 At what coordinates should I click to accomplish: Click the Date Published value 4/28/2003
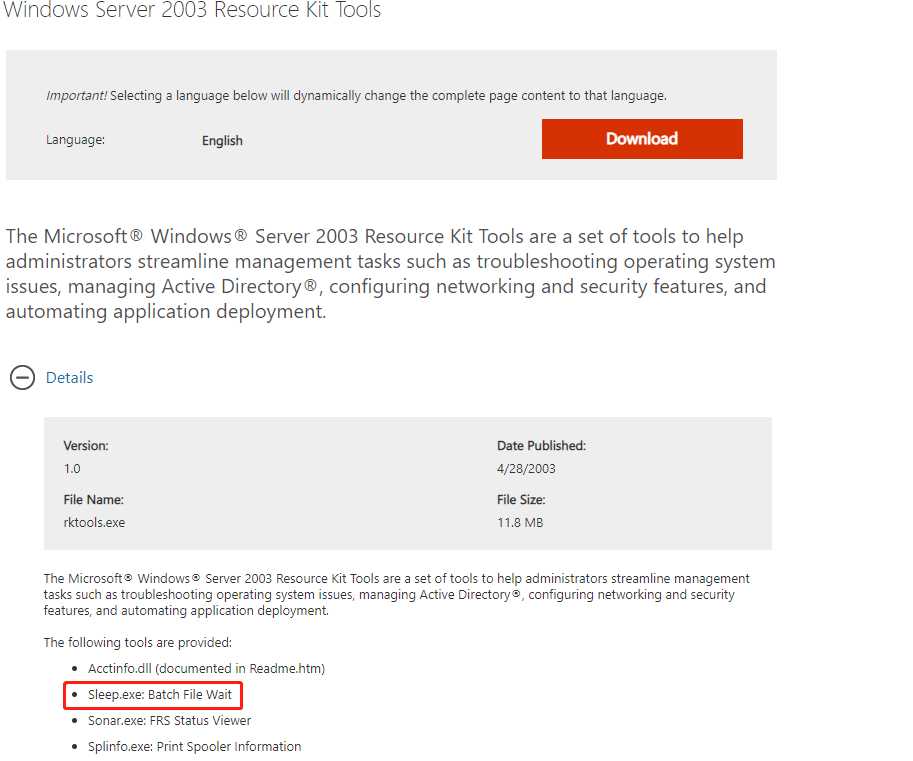[526, 469]
